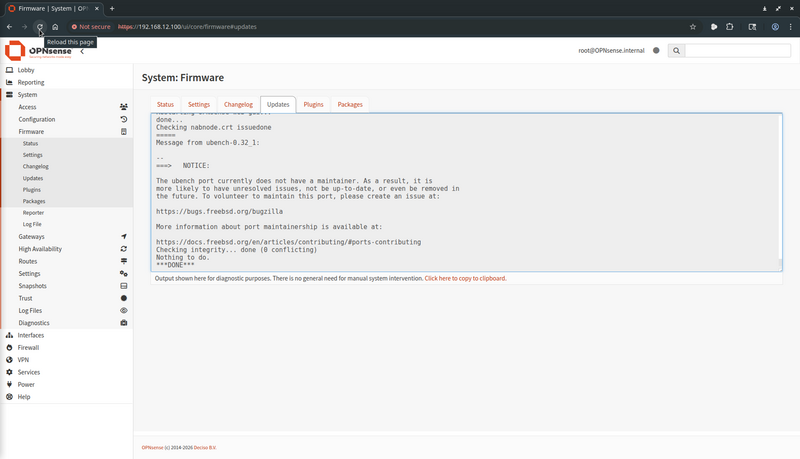800x459 pixels.
Task: Click the Not secure site indicator
Action: point(91,27)
